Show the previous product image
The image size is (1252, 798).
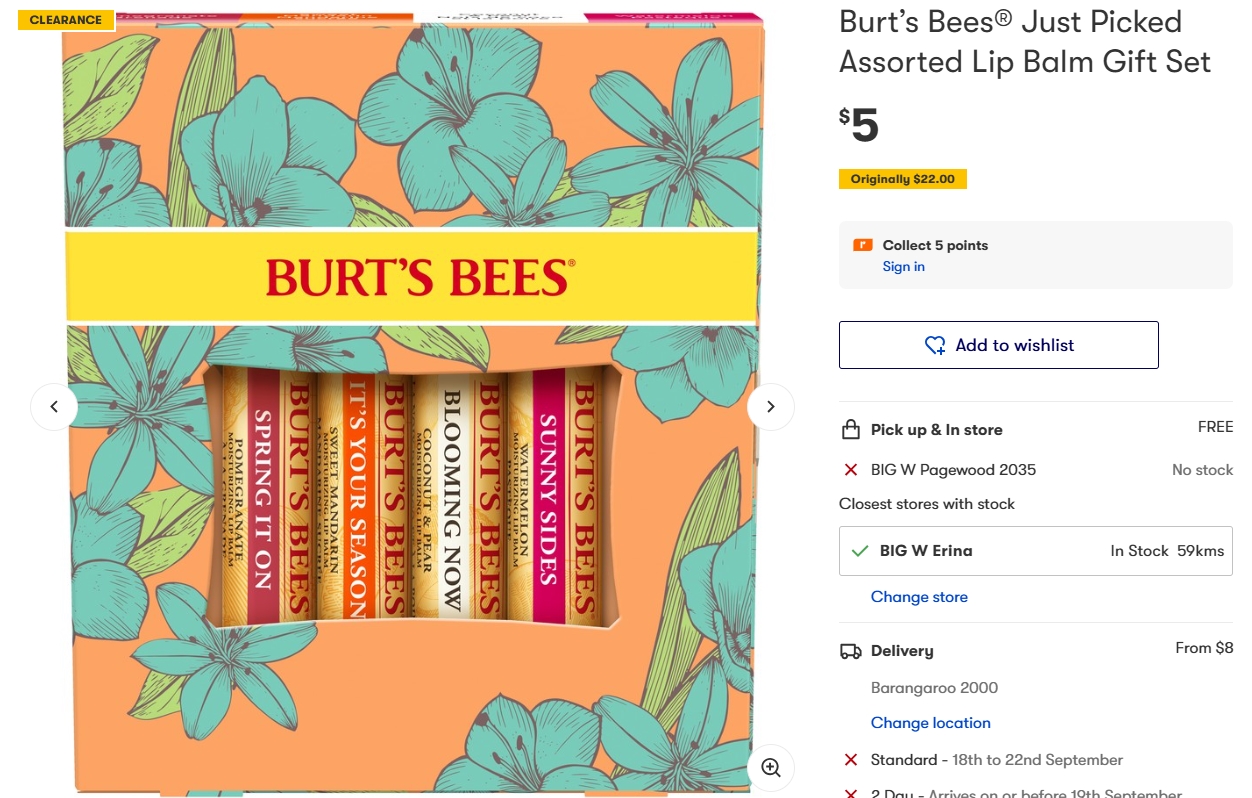[x=54, y=407]
